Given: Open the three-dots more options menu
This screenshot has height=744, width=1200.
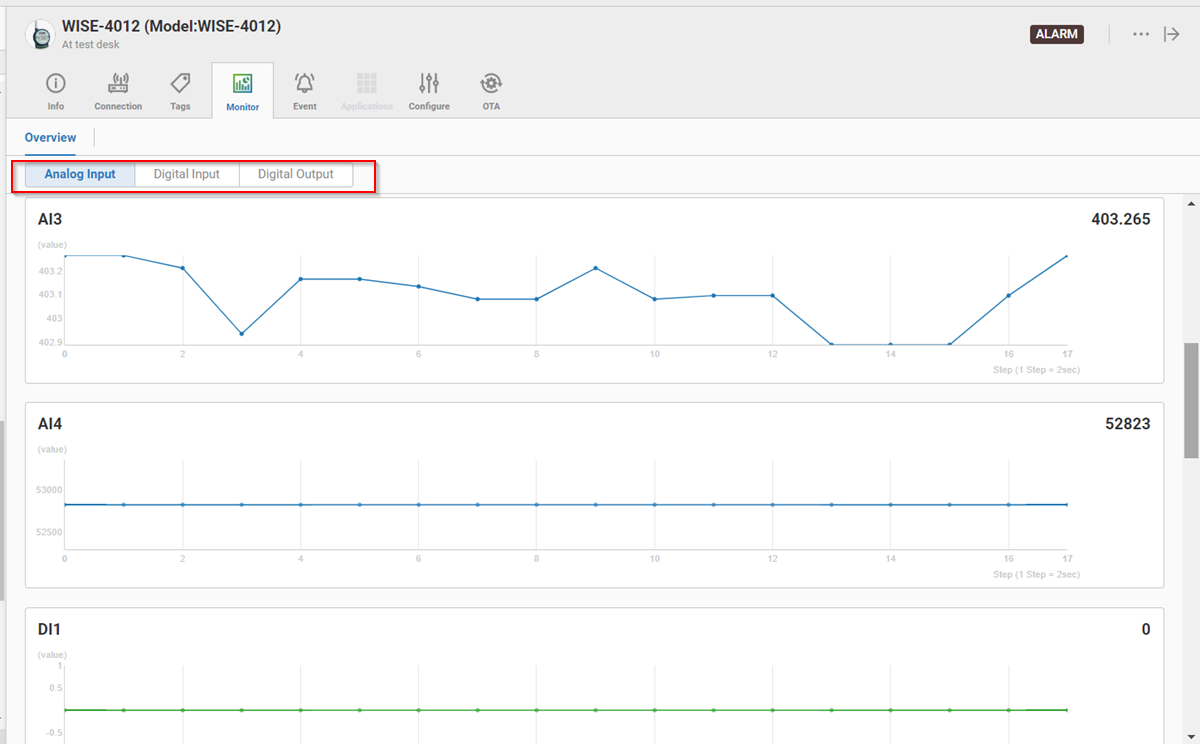Looking at the screenshot, I should coord(1141,34).
